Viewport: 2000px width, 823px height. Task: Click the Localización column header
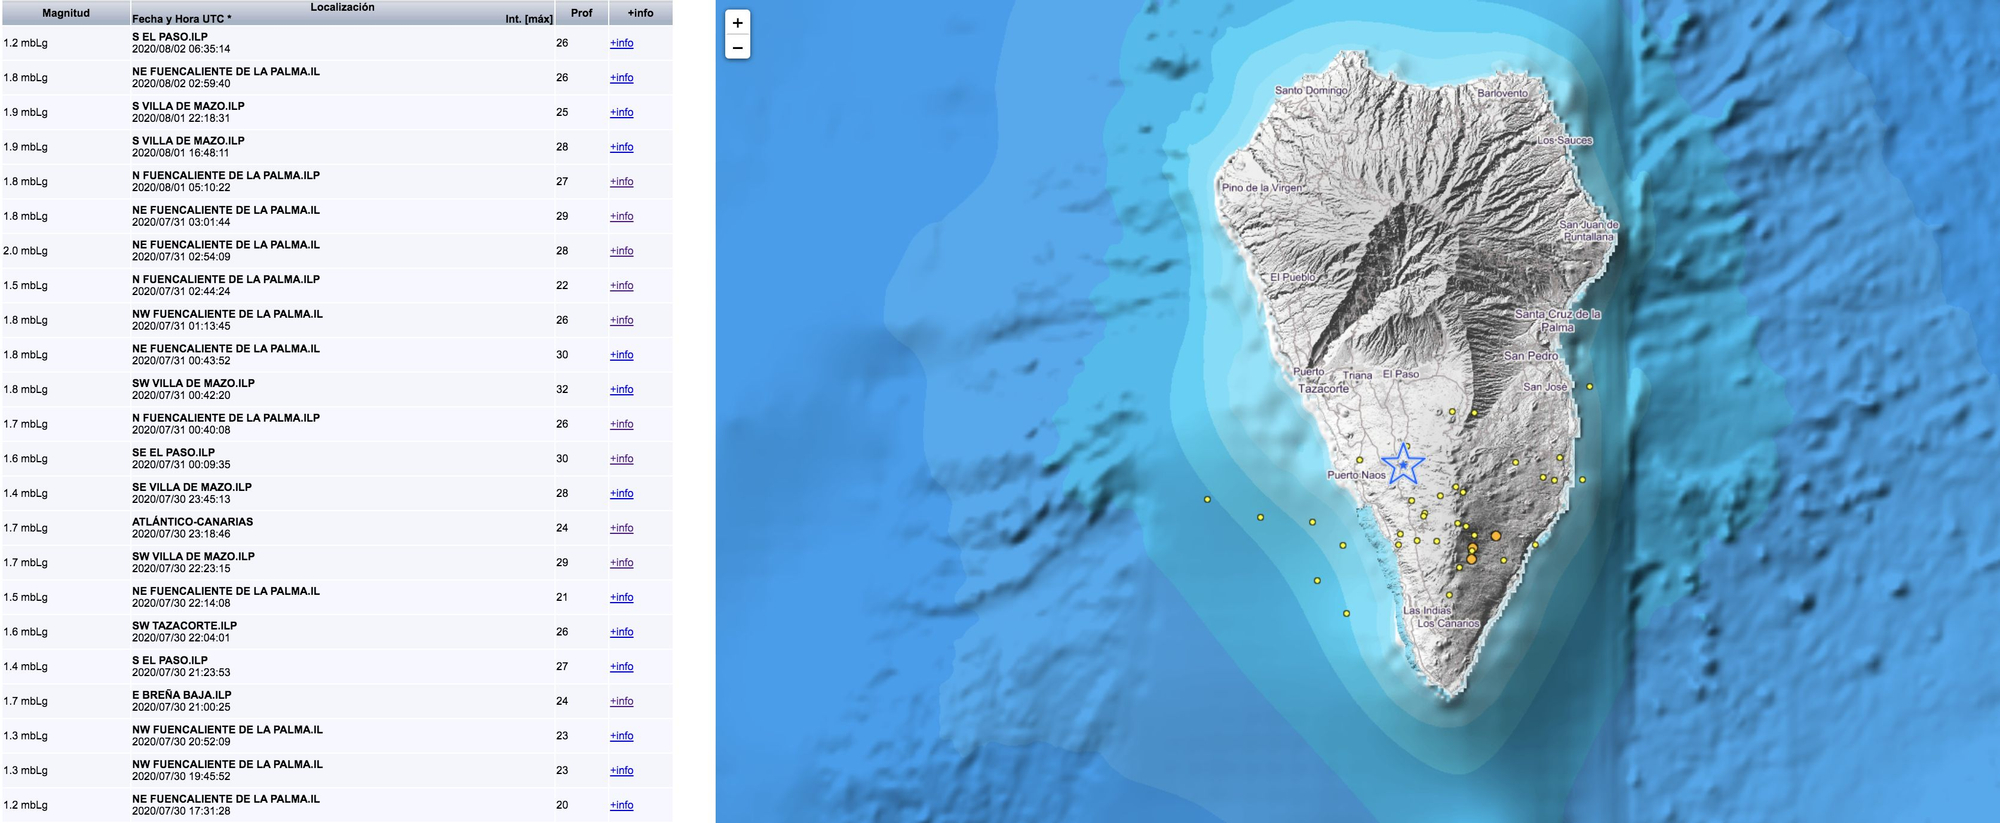tap(342, 7)
